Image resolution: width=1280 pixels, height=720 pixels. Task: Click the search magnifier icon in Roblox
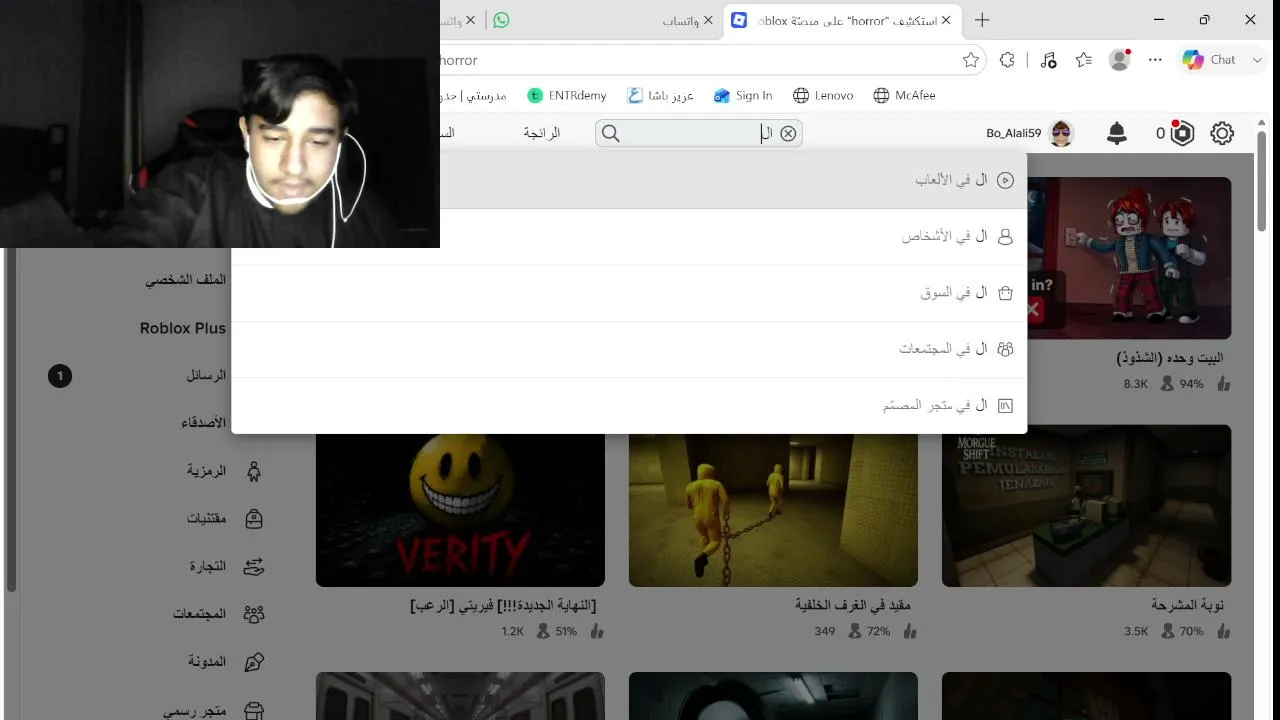tap(610, 133)
